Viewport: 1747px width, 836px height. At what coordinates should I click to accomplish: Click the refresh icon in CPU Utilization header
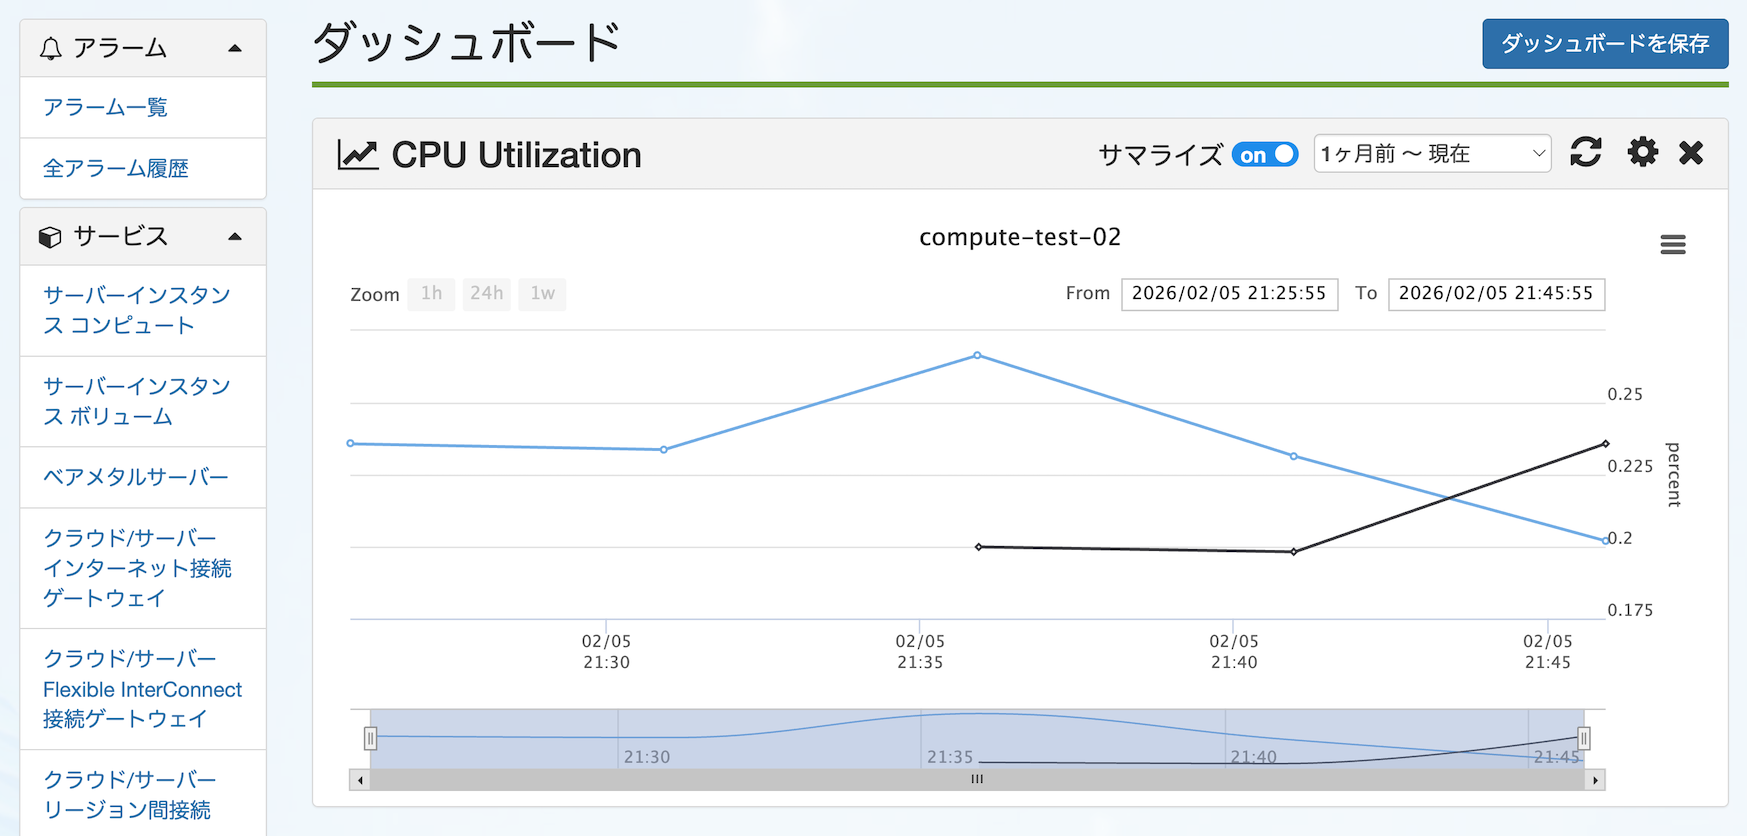click(1586, 153)
